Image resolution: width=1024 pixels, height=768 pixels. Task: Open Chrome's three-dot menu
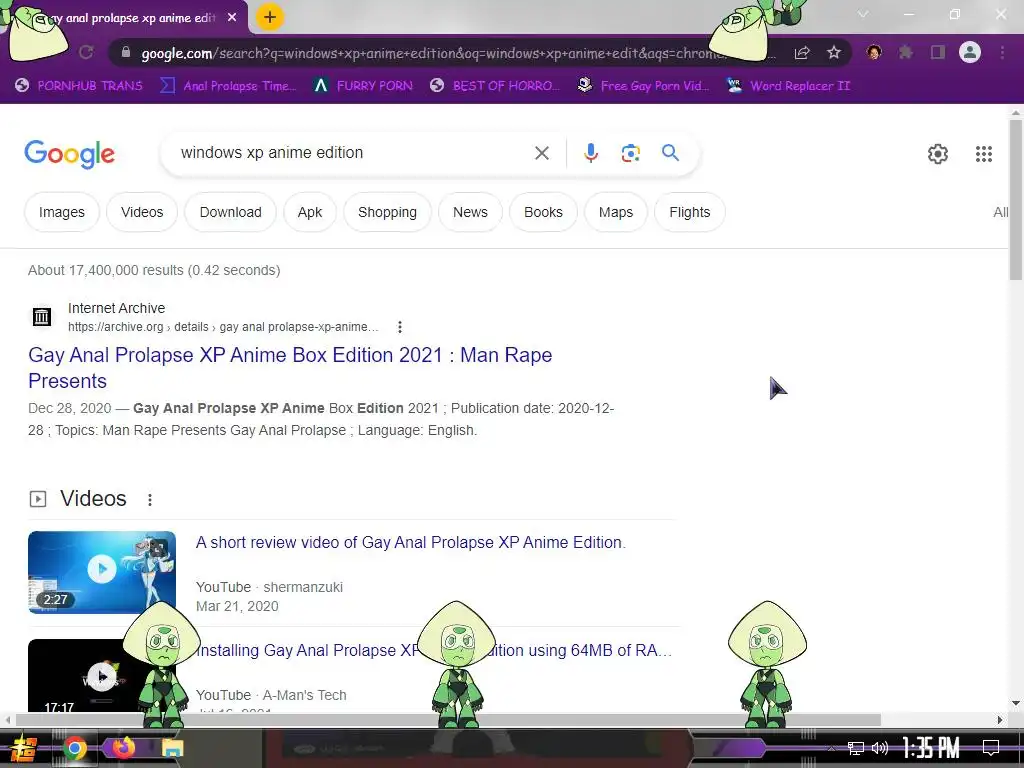pyautogui.click(x=1002, y=52)
